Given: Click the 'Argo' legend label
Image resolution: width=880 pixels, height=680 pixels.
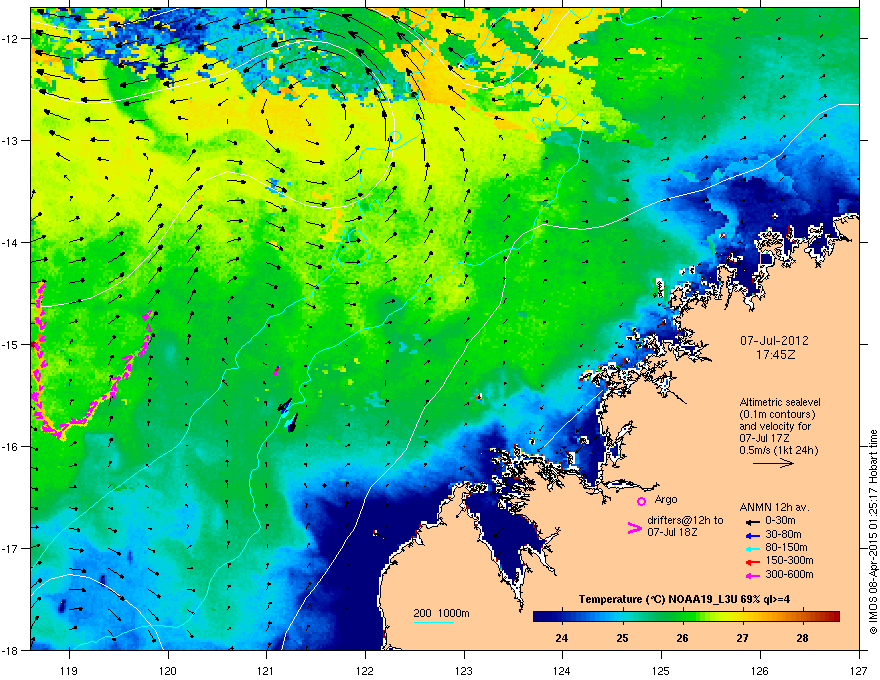Looking at the screenshot, I should click(x=666, y=499).
